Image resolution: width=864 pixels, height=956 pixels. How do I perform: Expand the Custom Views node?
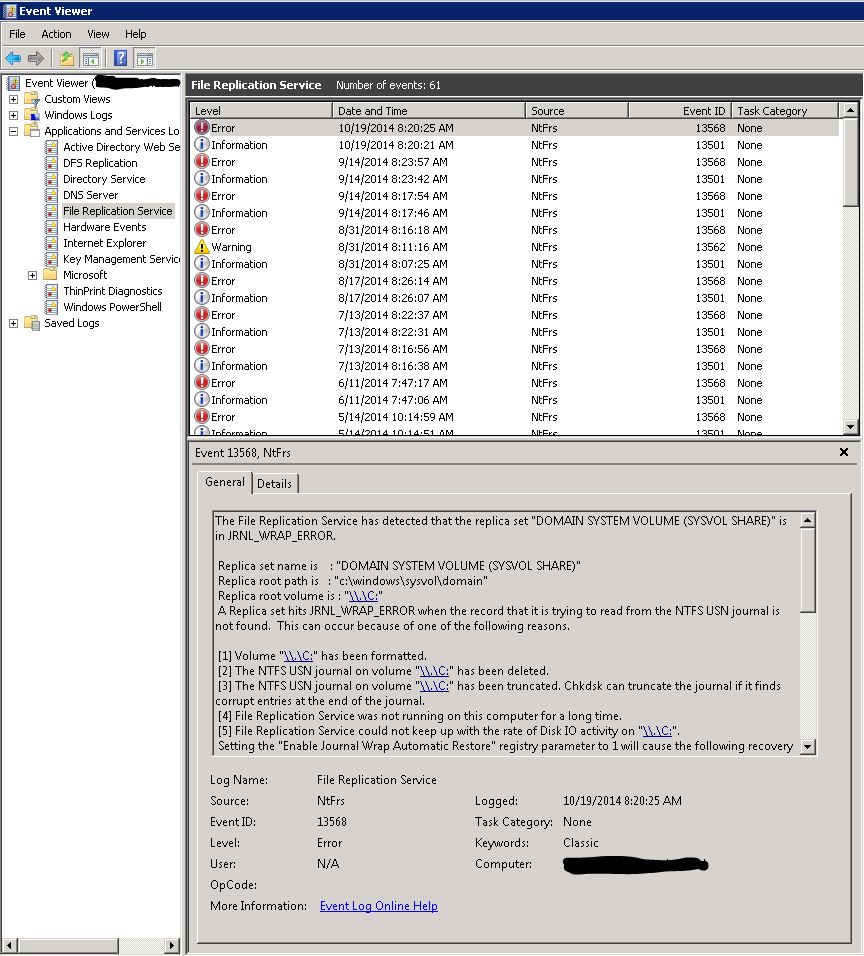[x=14, y=99]
